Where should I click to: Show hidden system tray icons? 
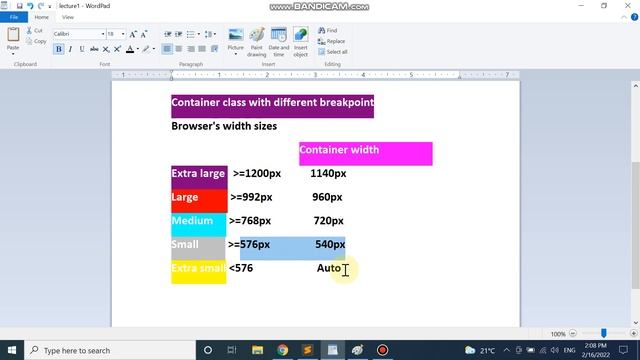pos(507,350)
